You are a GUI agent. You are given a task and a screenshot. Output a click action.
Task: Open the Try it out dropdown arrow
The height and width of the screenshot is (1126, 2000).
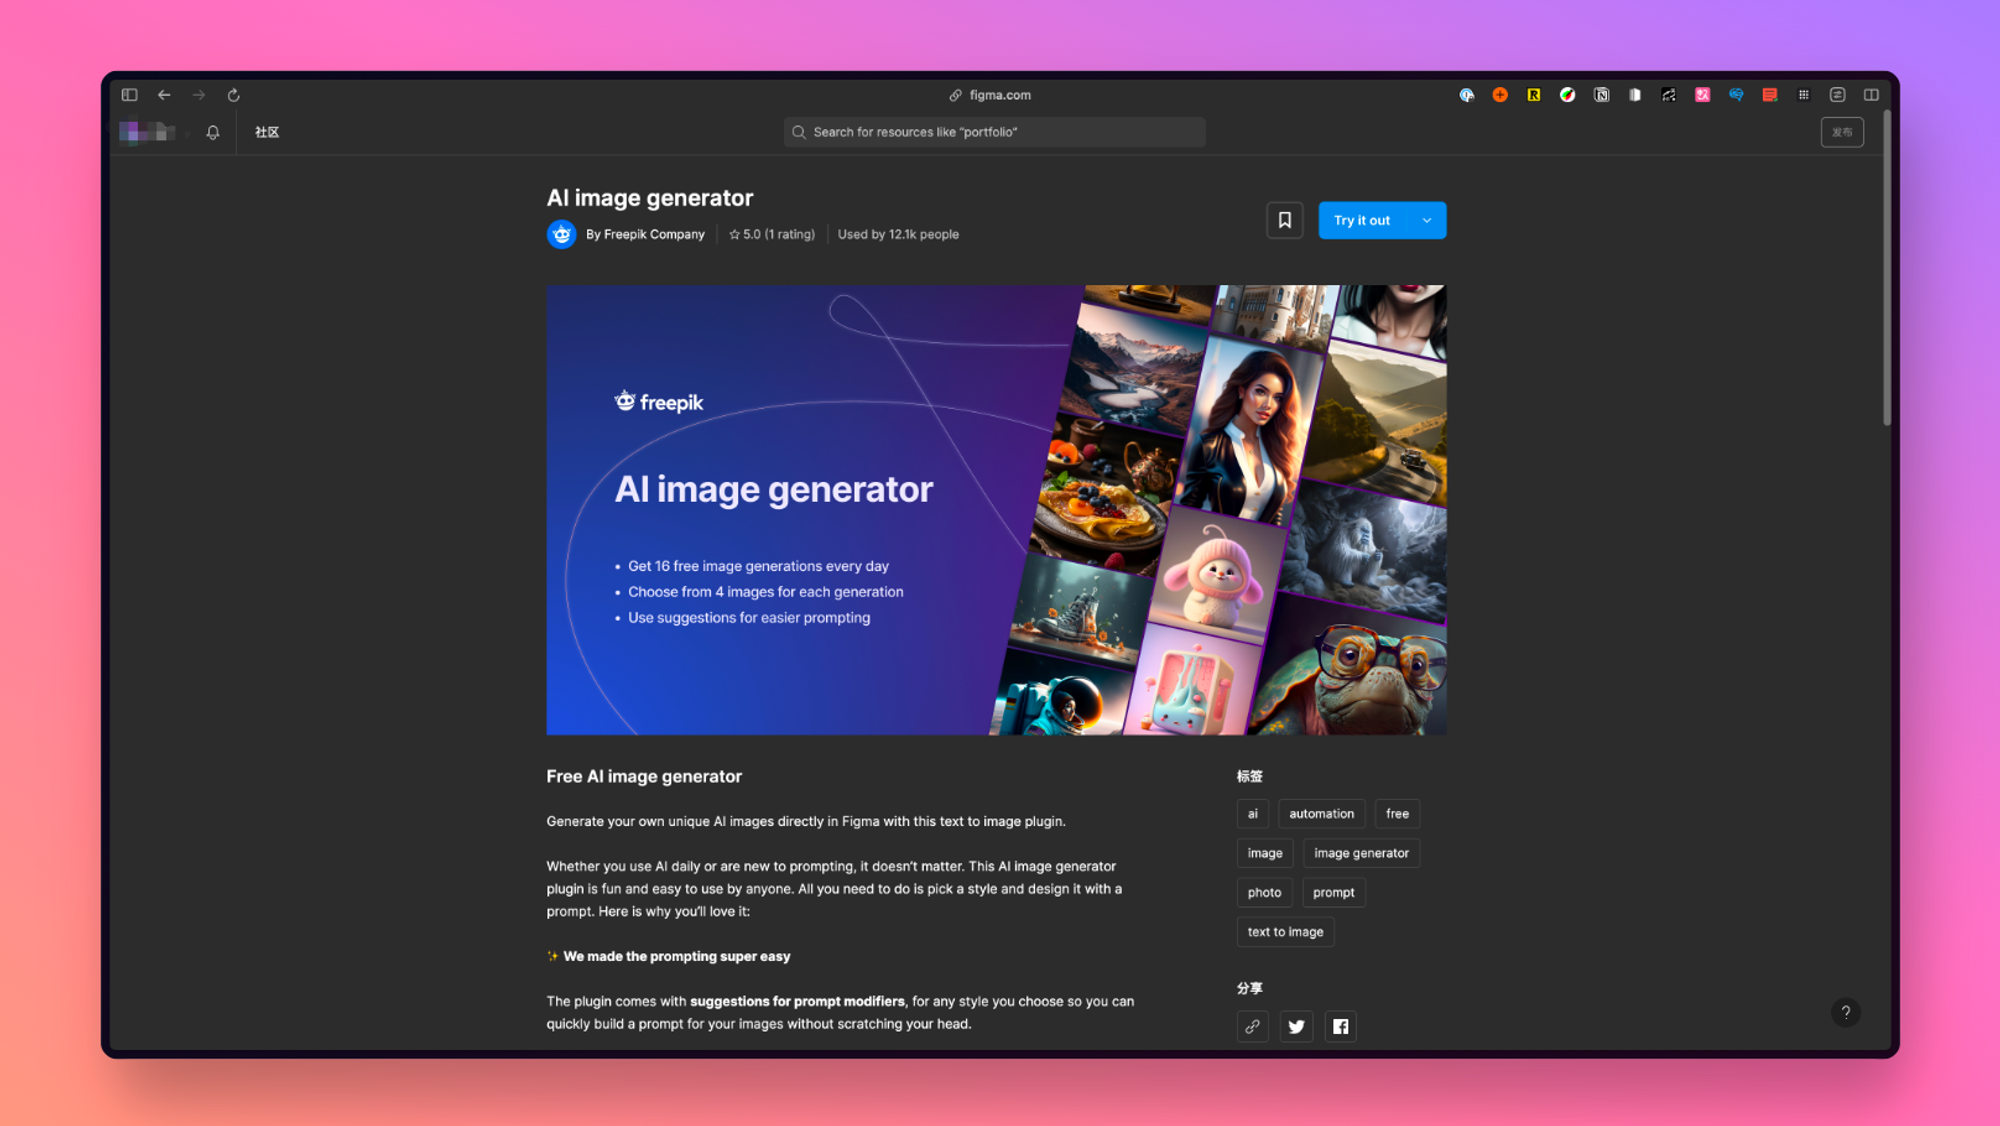(1427, 220)
